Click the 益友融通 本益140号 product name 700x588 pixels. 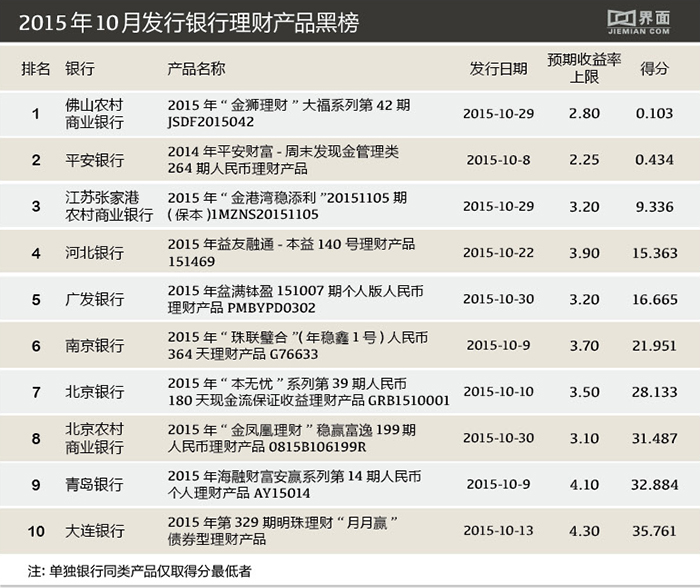pyautogui.click(x=291, y=253)
